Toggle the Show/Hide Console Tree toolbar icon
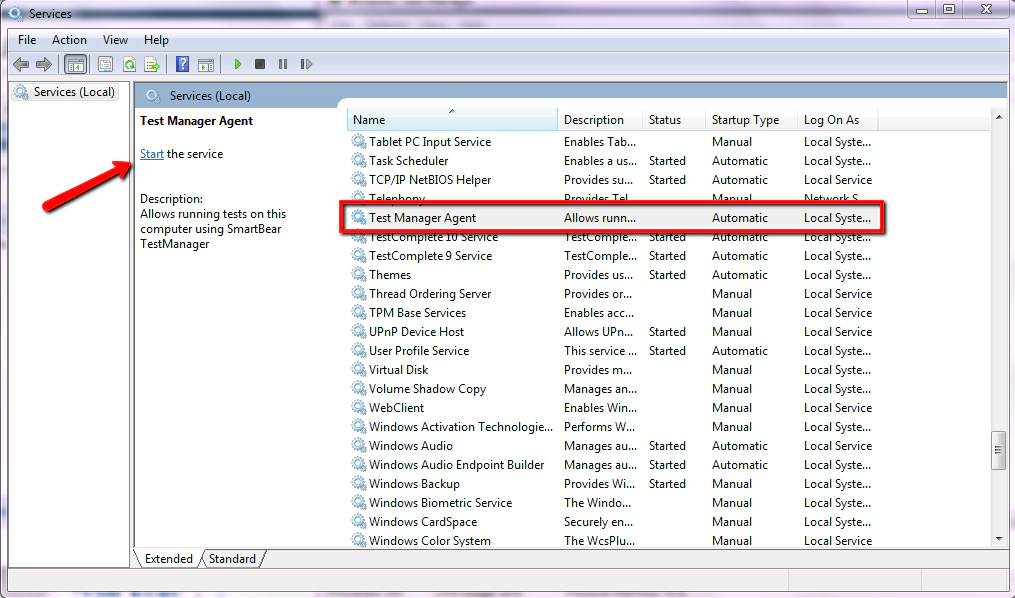1015x598 pixels. [75, 64]
